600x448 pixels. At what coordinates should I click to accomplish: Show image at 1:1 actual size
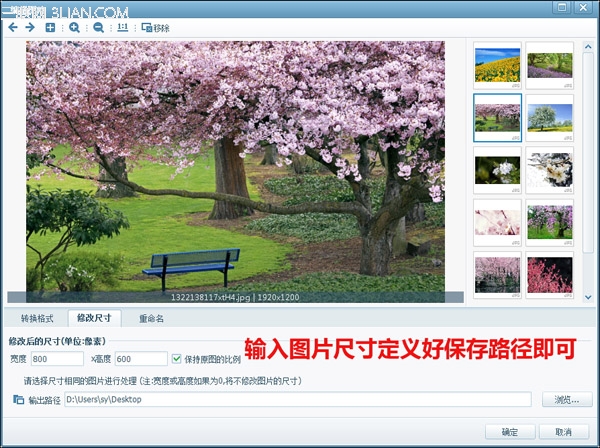[x=122, y=27]
